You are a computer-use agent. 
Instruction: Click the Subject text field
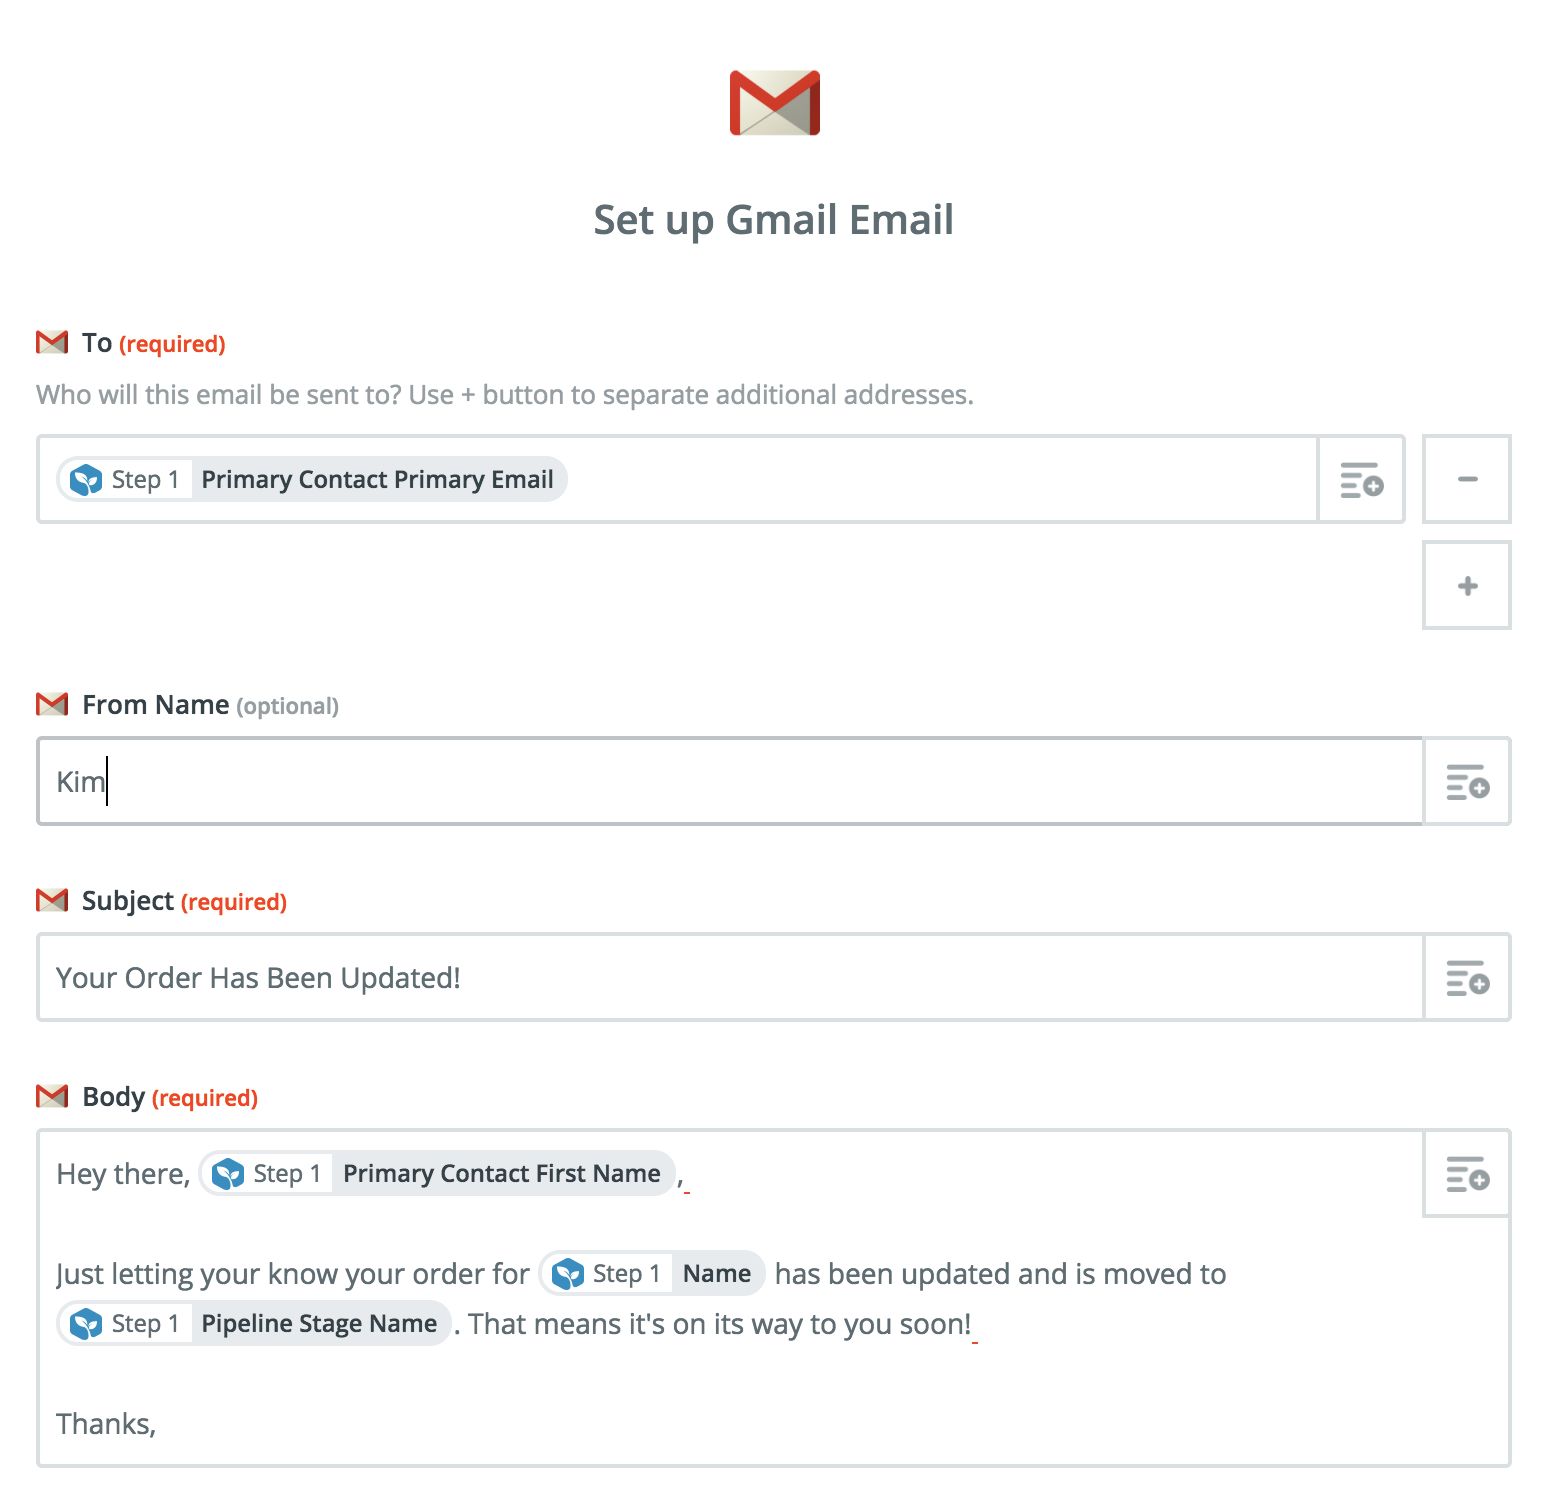(x=730, y=978)
